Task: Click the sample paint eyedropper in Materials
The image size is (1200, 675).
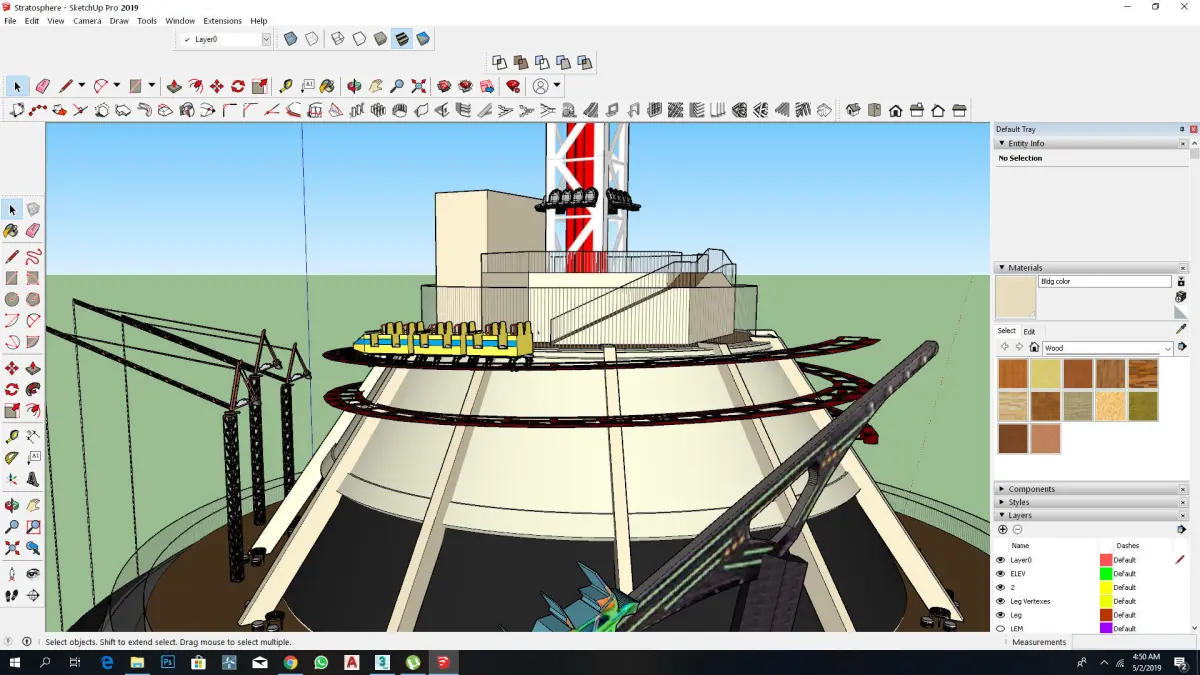Action: (x=1181, y=328)
